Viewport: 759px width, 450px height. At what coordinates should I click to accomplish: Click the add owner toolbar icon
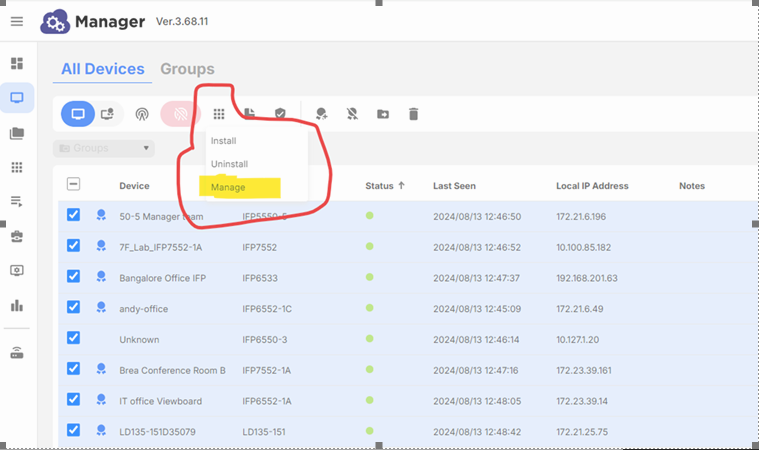(x=321, y=114)
